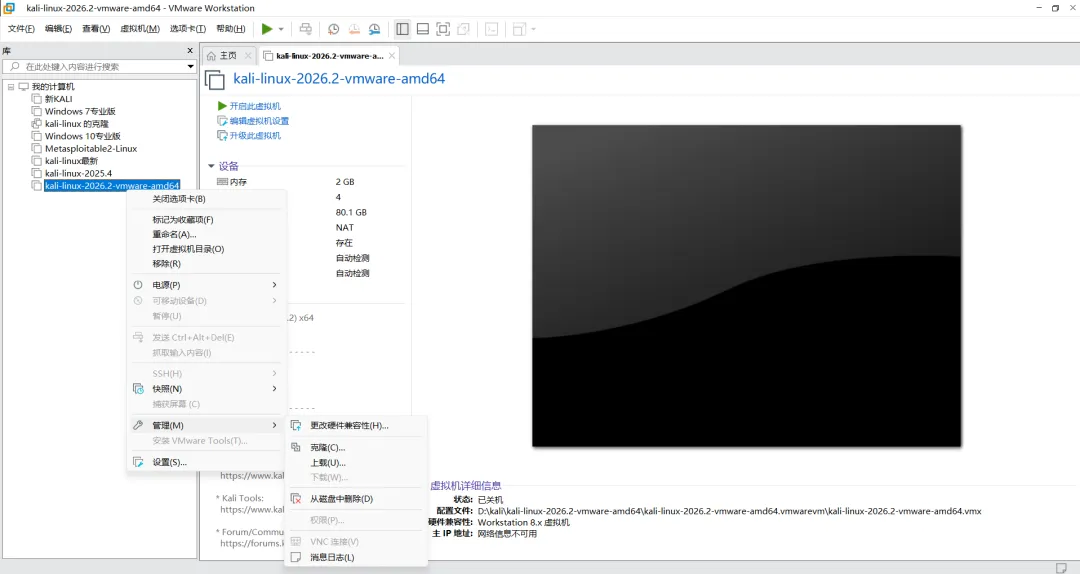Image resolution: width=1080 pixels, height=574 pixels.
Task: Close the kali-linux-2026.2 VM tab
Action: pyautogui.click(x=392, y=56)
